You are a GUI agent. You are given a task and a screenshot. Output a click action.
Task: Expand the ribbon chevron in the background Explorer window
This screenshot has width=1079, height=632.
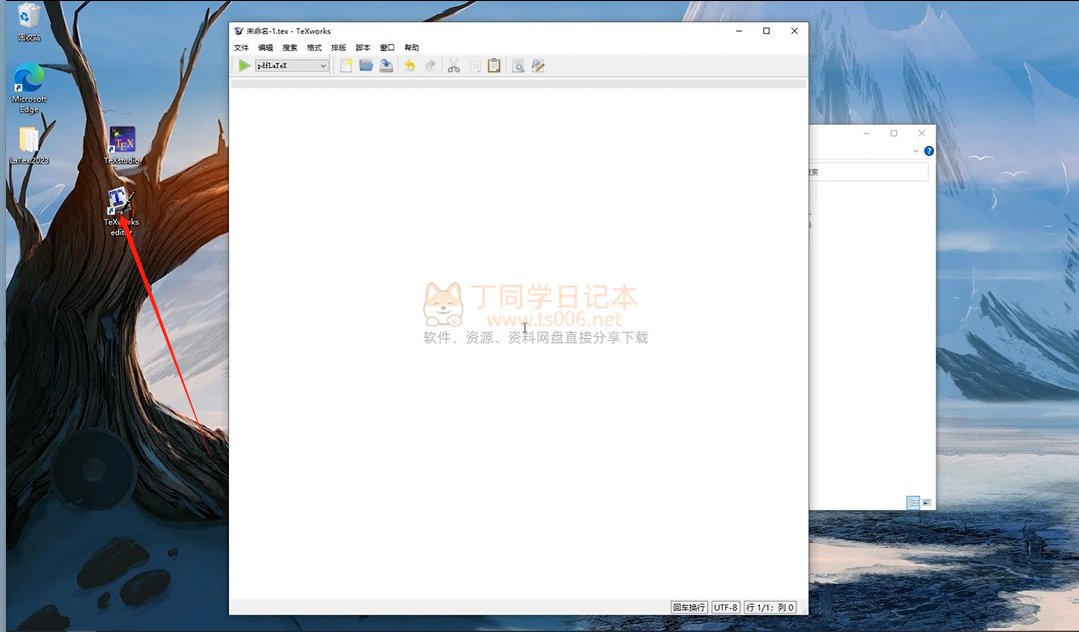pos(916,151)
